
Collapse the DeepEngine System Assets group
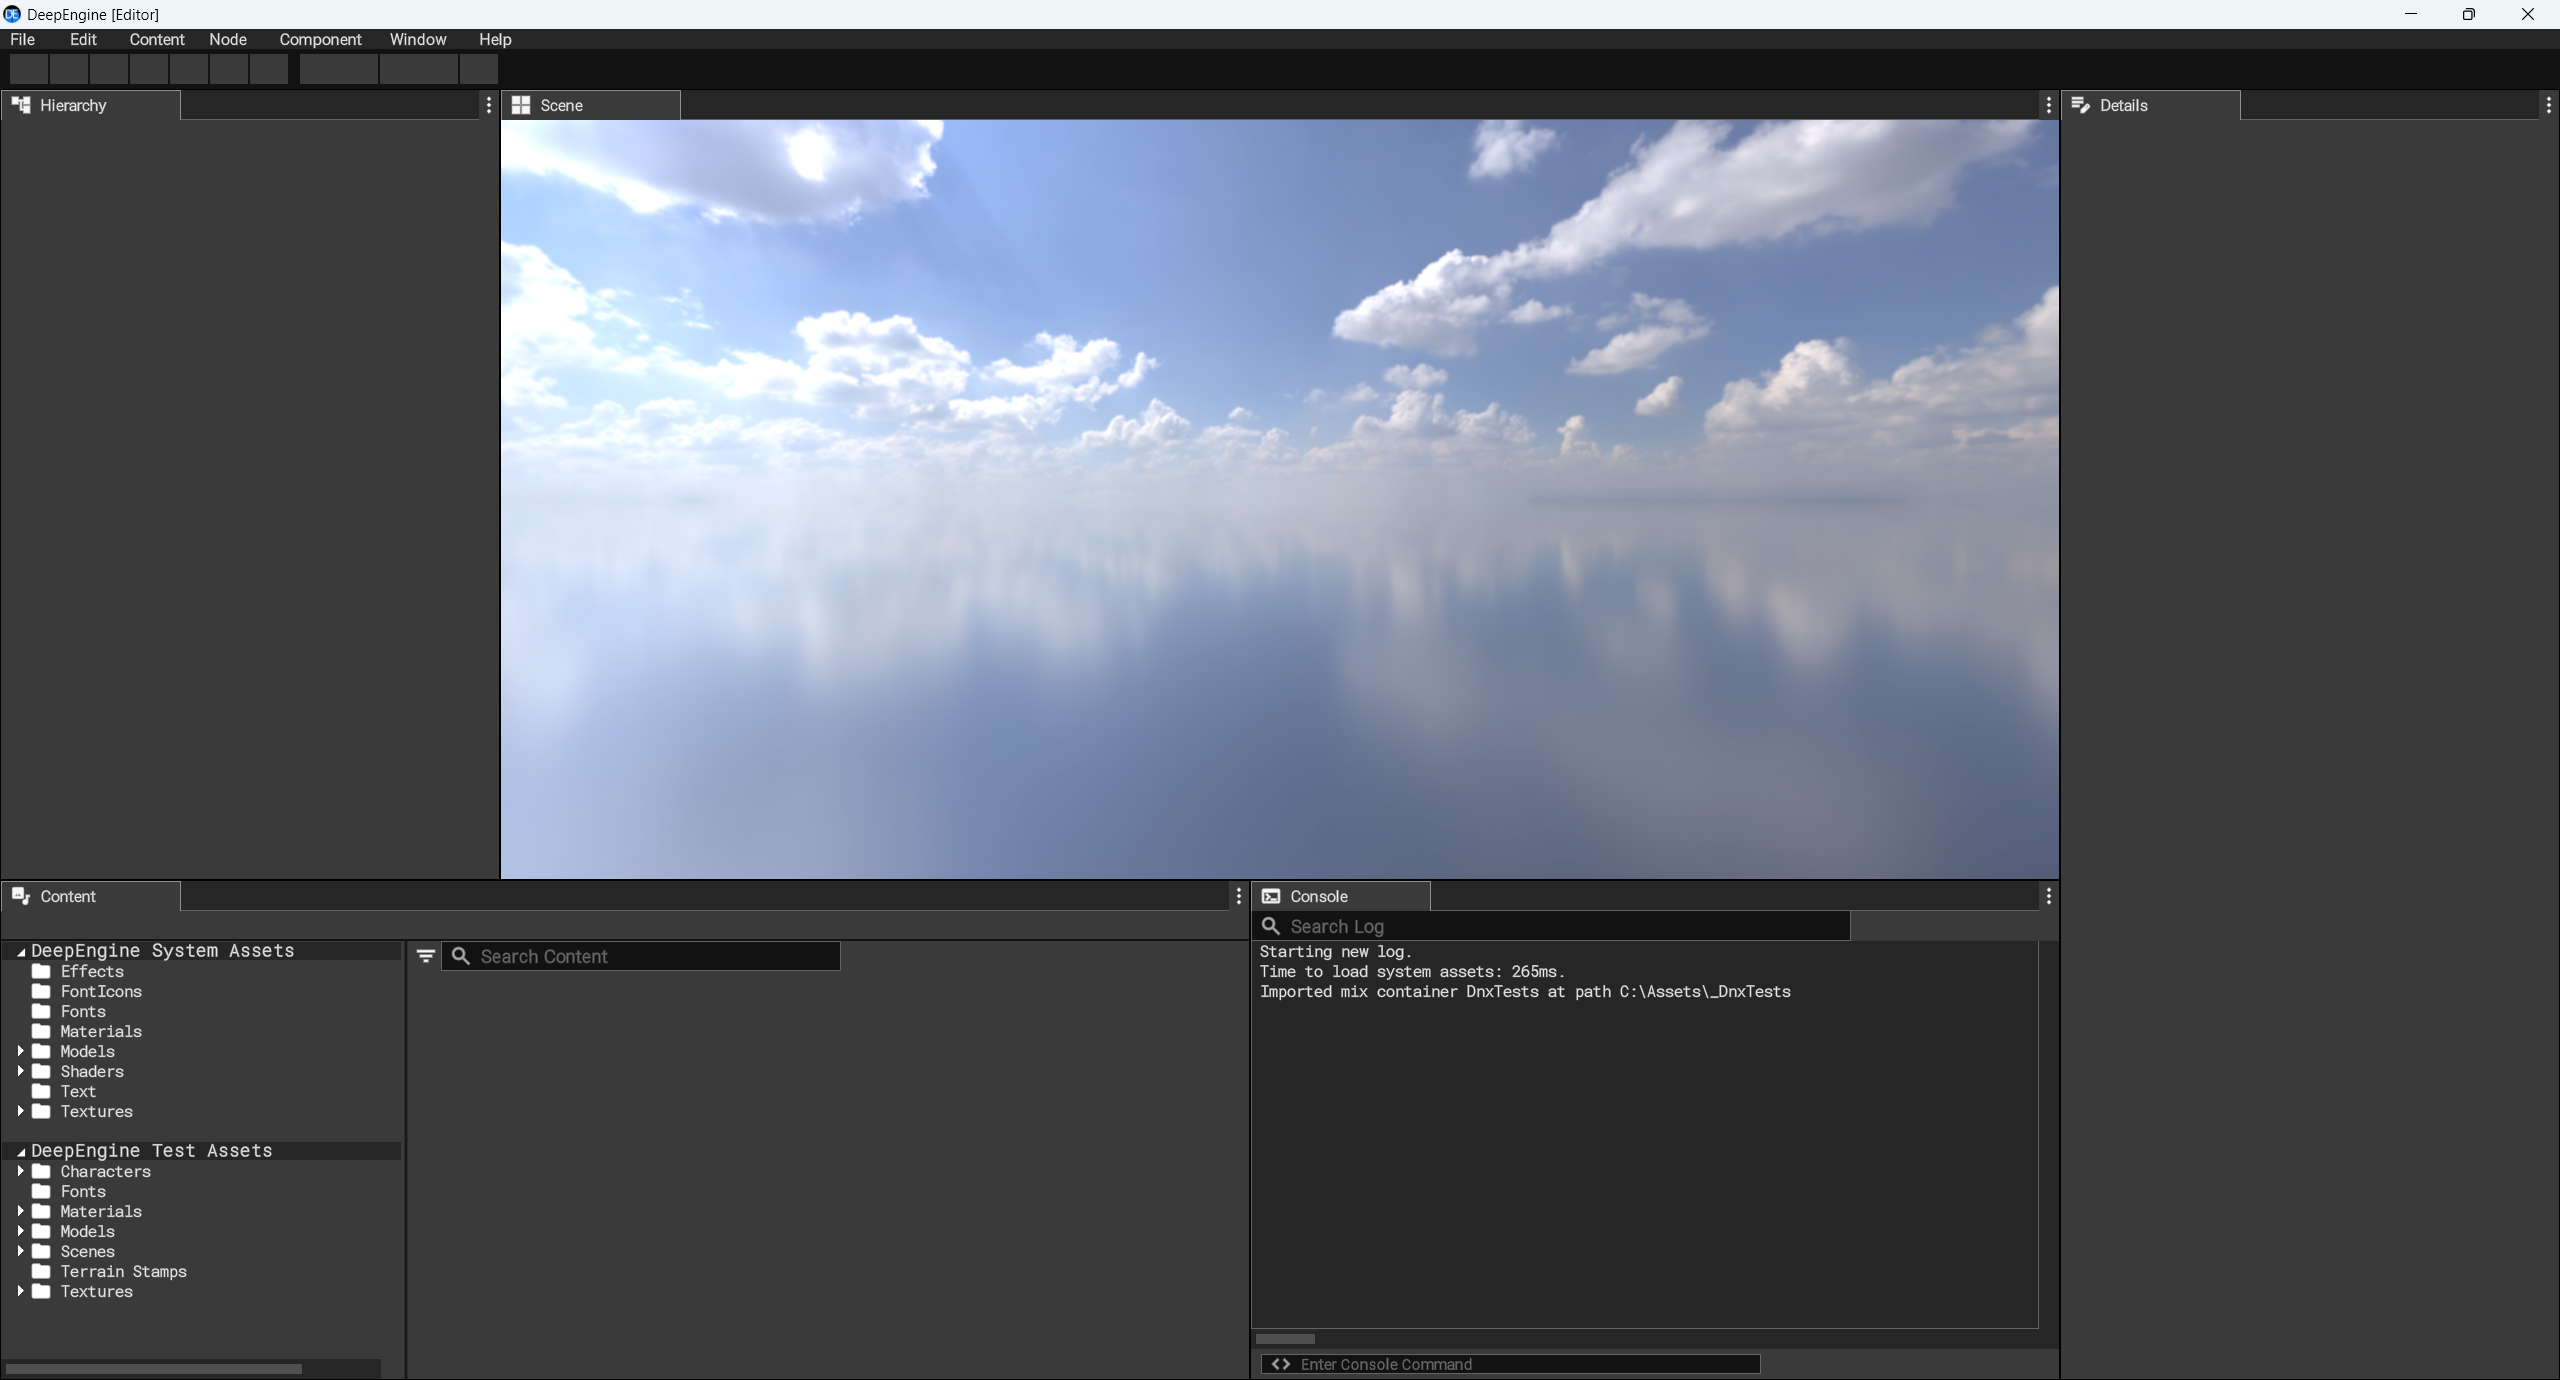pos(21,951)
